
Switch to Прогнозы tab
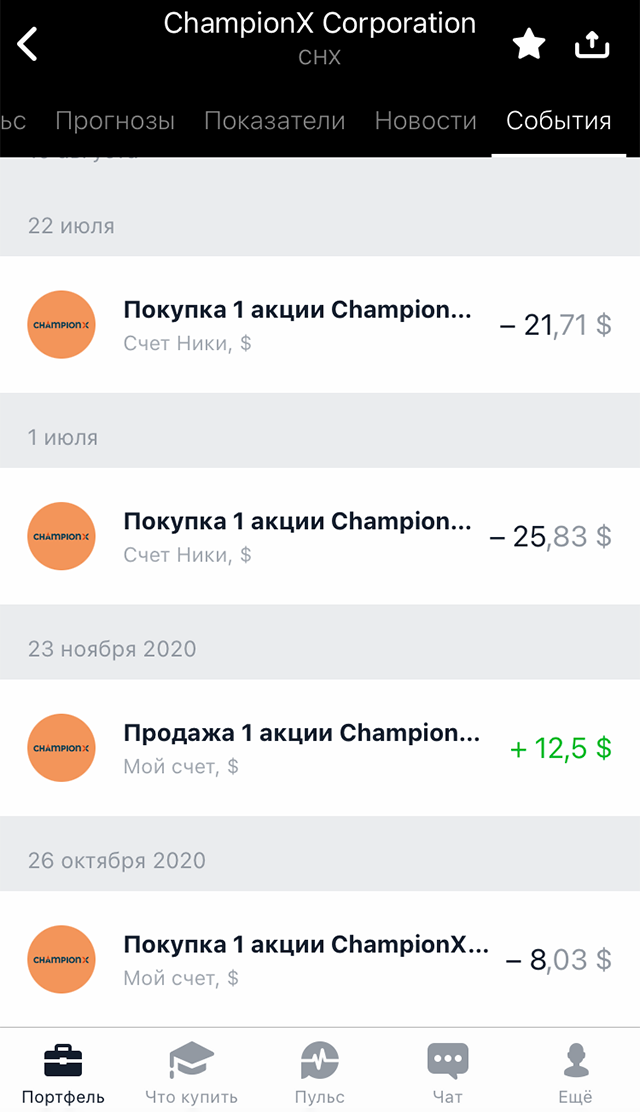(x=115, y=121)
